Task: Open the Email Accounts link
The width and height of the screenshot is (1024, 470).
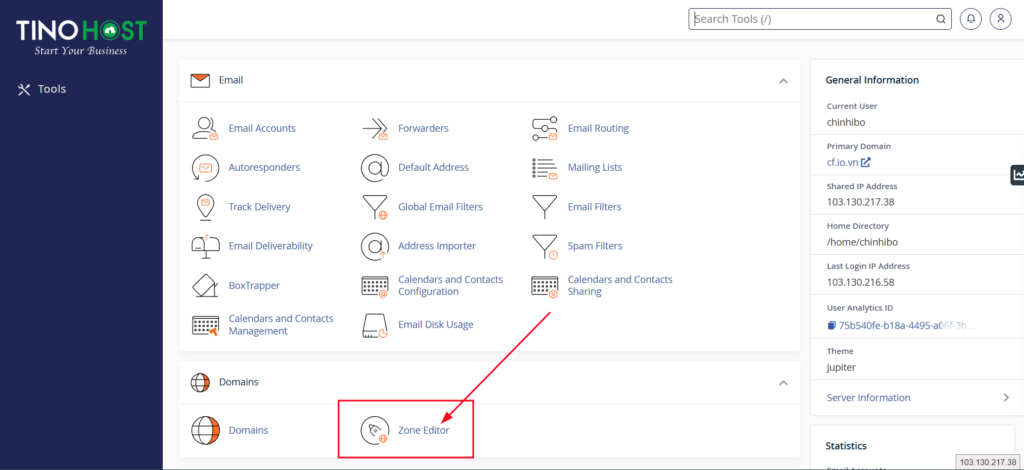Action: click(262, 128)
